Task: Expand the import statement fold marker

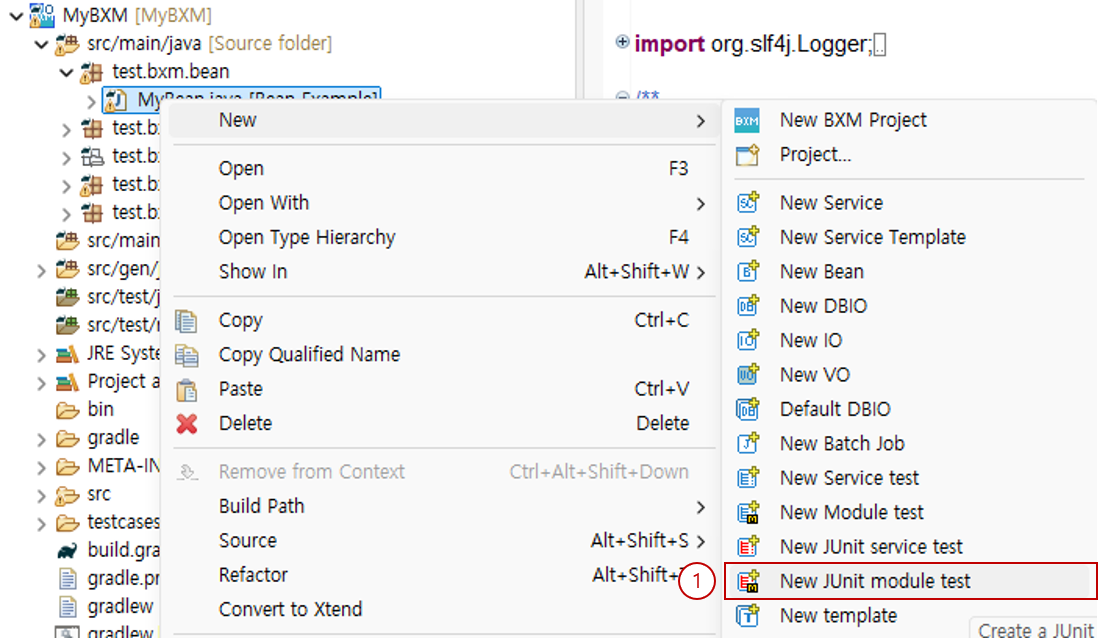Action: coord(622,43)
